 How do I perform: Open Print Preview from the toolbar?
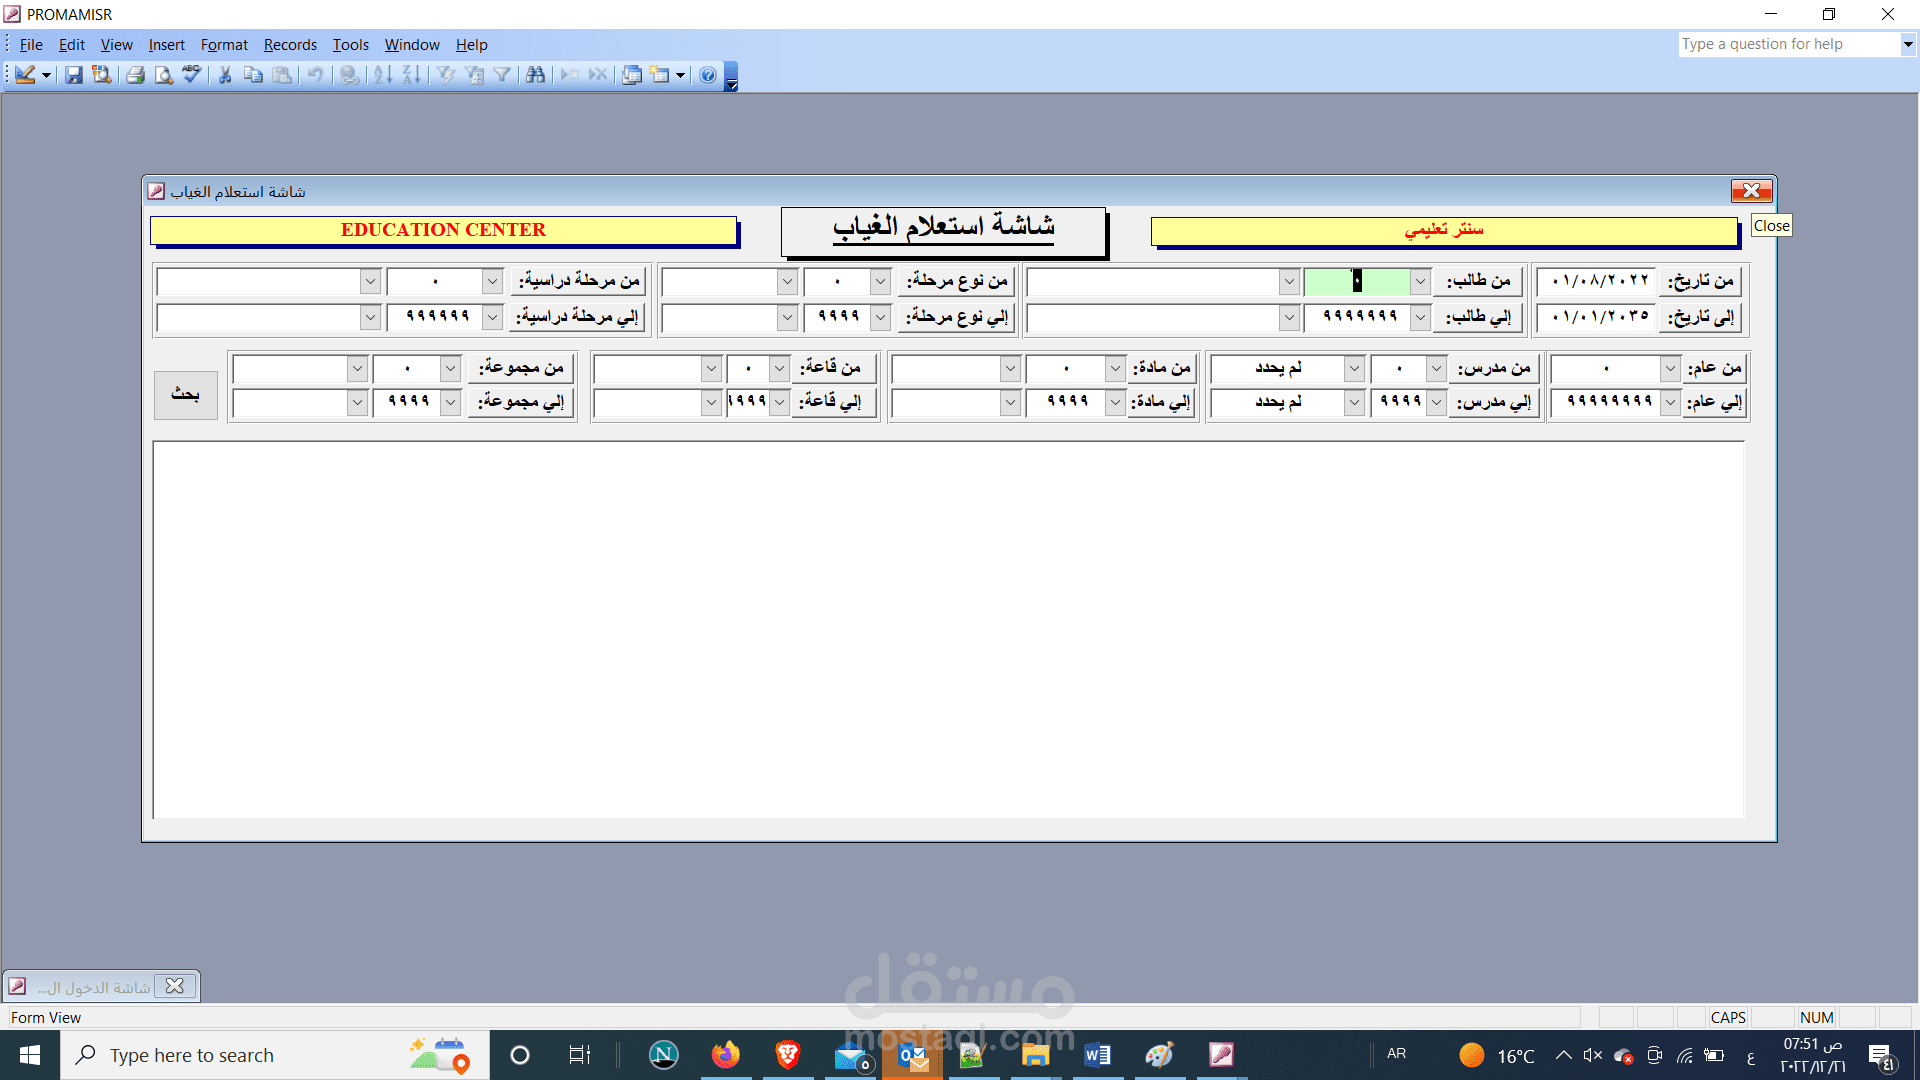(x=164, y=75)
